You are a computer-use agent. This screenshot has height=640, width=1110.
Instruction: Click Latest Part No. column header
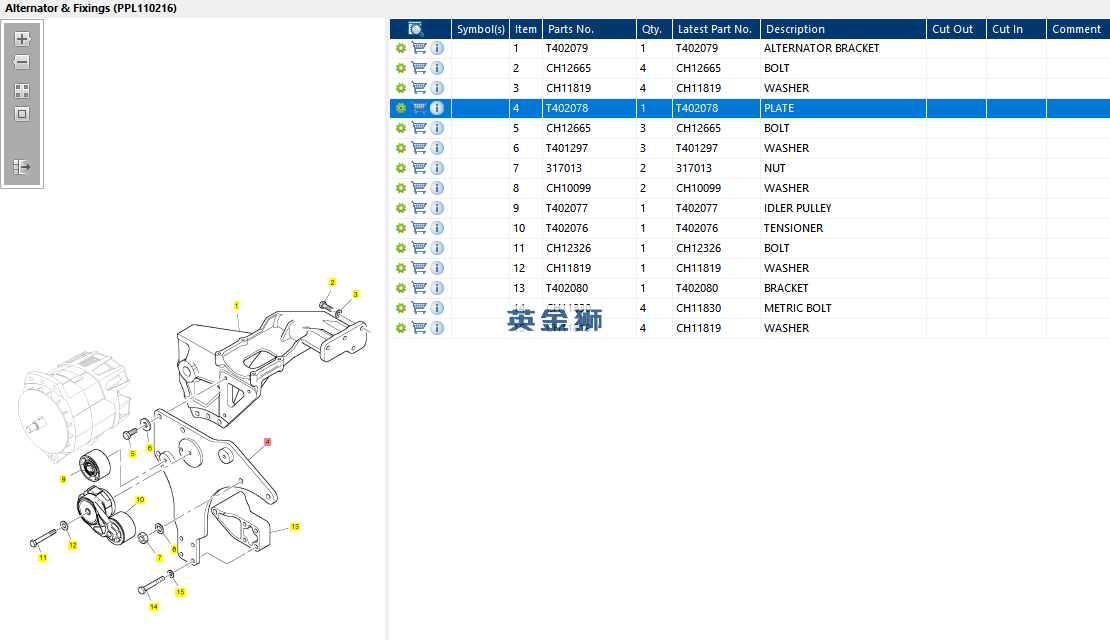(716, 29)
